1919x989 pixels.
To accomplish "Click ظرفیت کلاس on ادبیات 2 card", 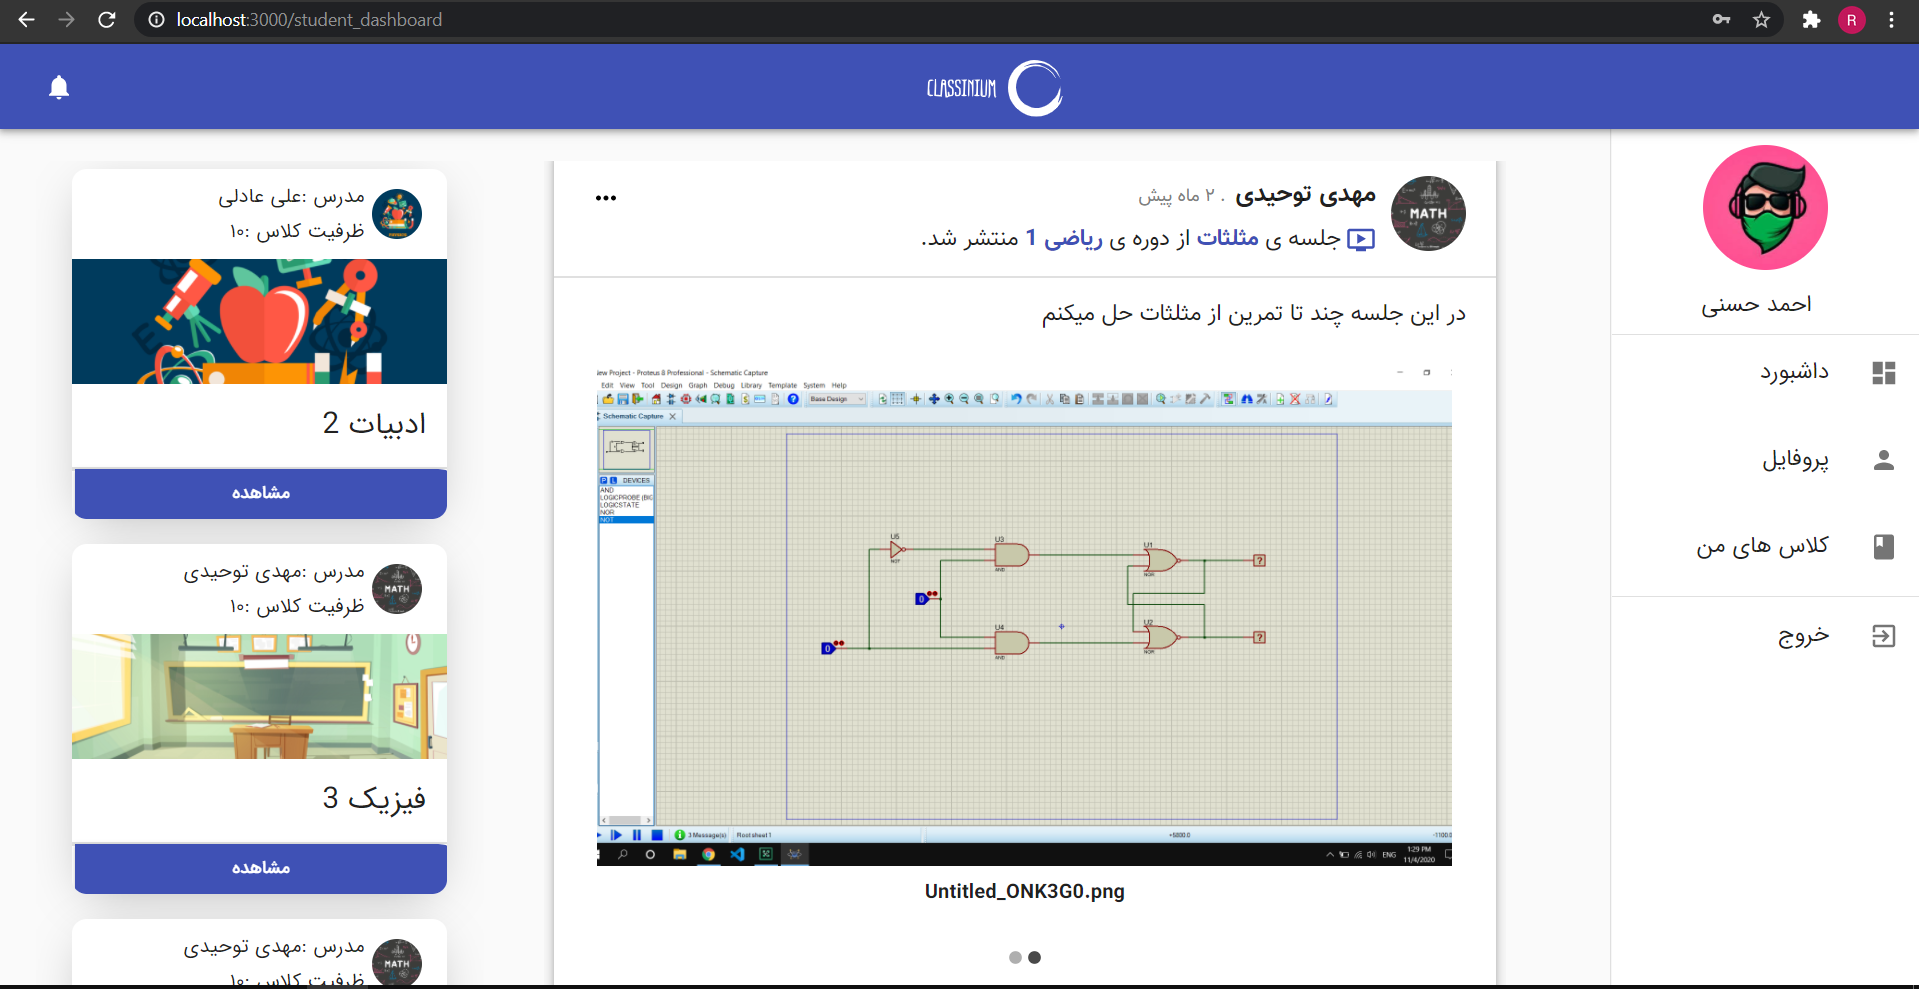I will pos(297,231).
